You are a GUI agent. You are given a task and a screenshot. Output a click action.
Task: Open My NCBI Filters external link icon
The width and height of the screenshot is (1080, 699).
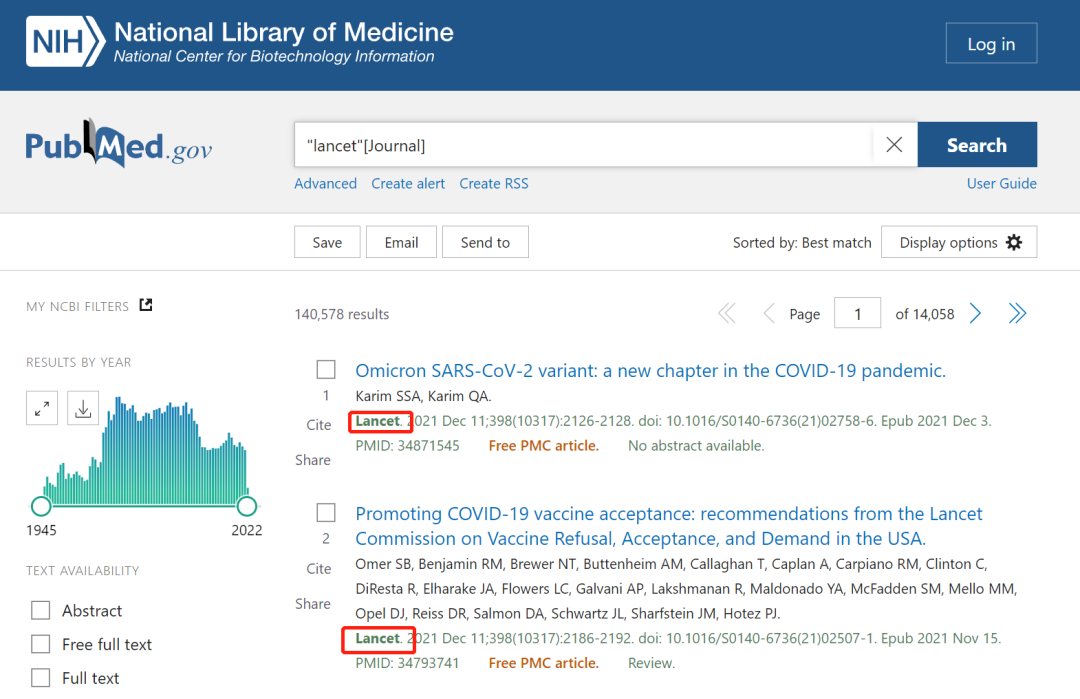click(x=145, y=304)
